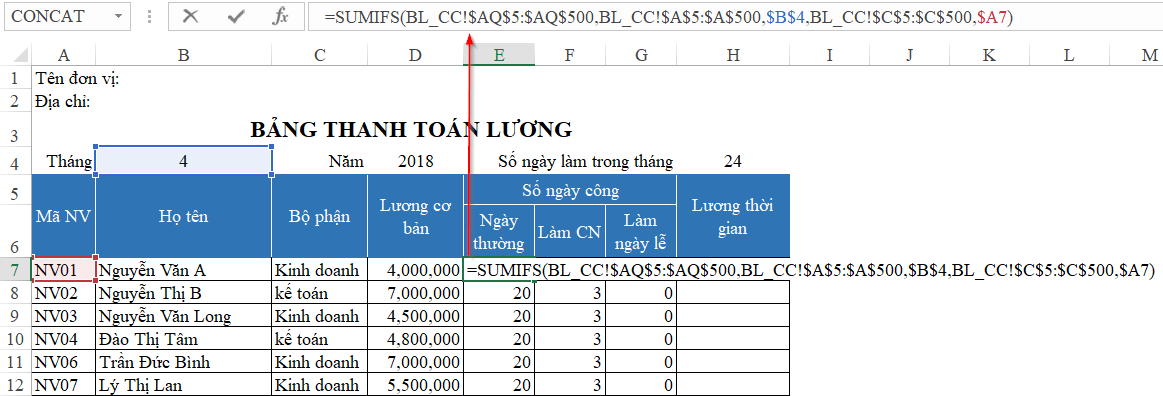Image resolution: width=1163 pixels, height=396 pixels.
Task: Click the Select All corner triangle
Action: [x=22, y=55]
